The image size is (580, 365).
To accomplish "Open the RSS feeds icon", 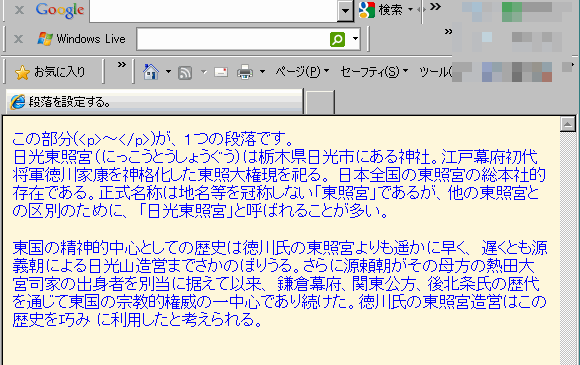I will click(x=185, y=72).
